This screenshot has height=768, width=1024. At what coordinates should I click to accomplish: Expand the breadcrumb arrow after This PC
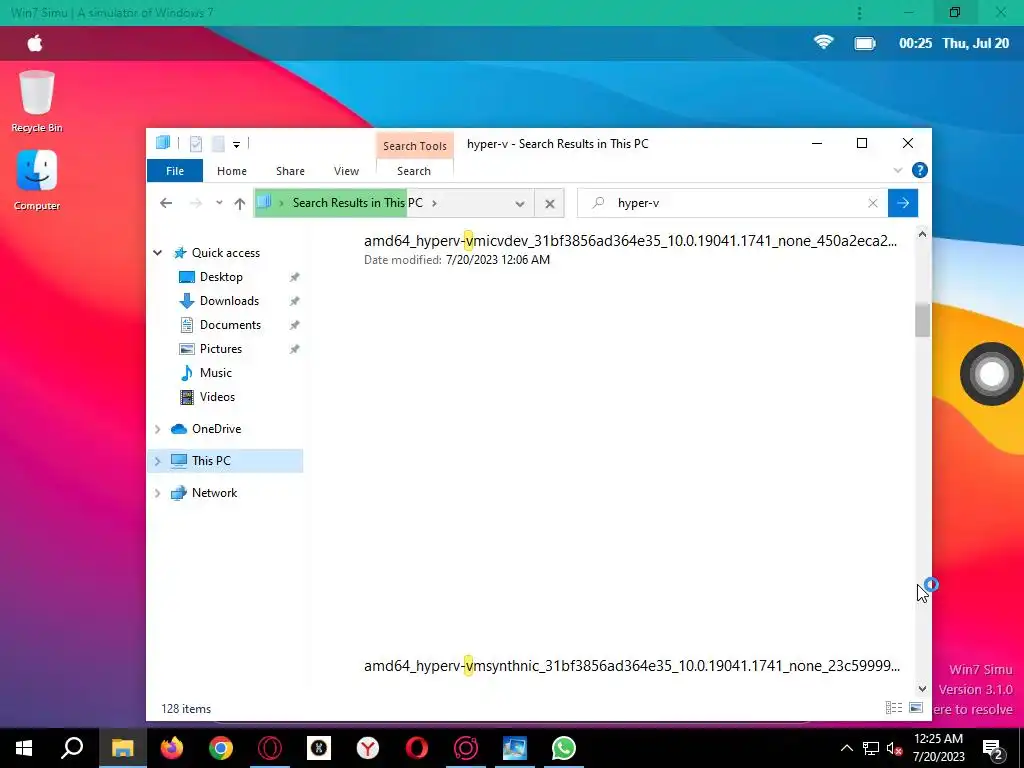[434, 203]
